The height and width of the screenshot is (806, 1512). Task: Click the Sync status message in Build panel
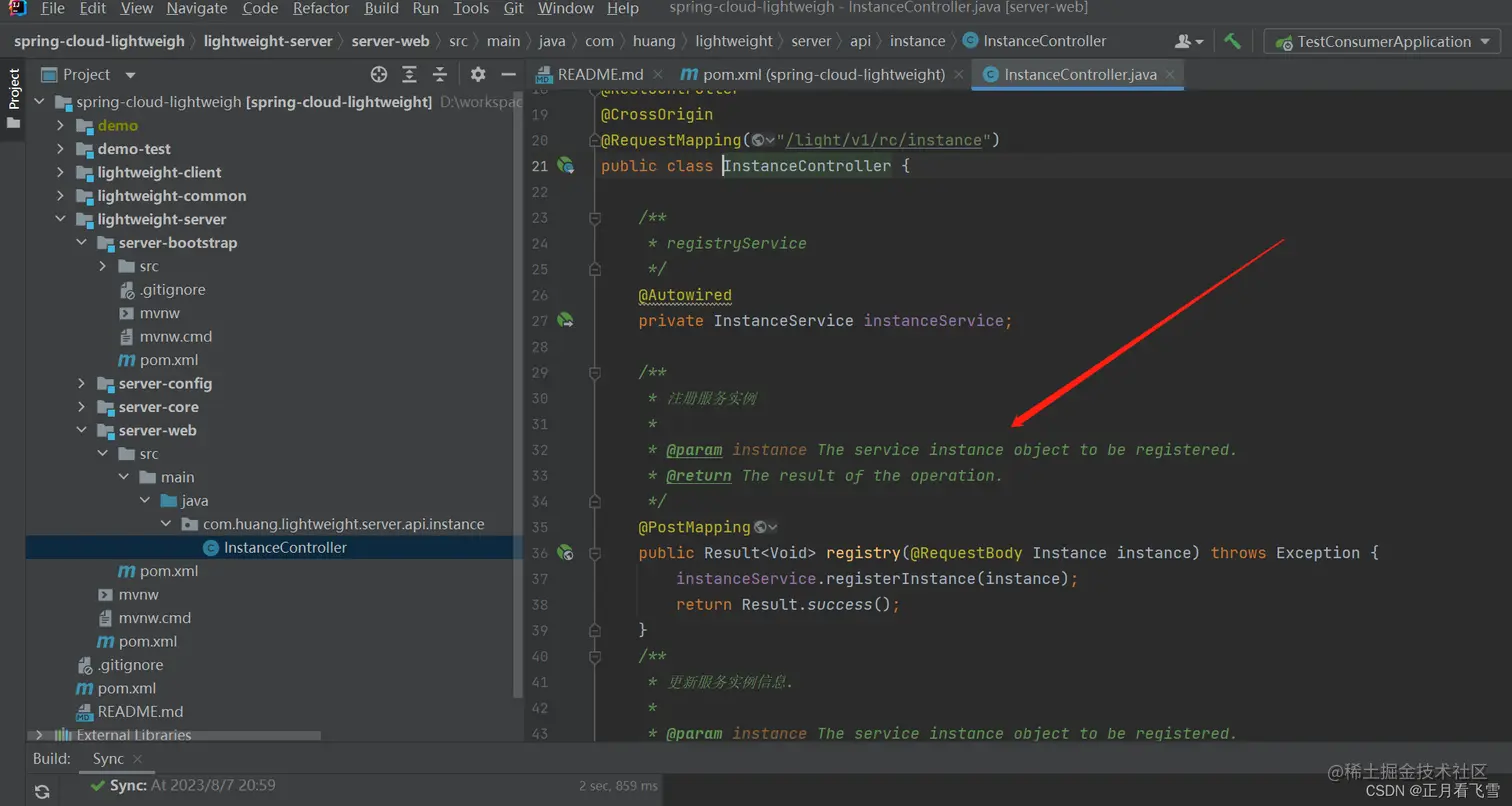pos(182,786)
